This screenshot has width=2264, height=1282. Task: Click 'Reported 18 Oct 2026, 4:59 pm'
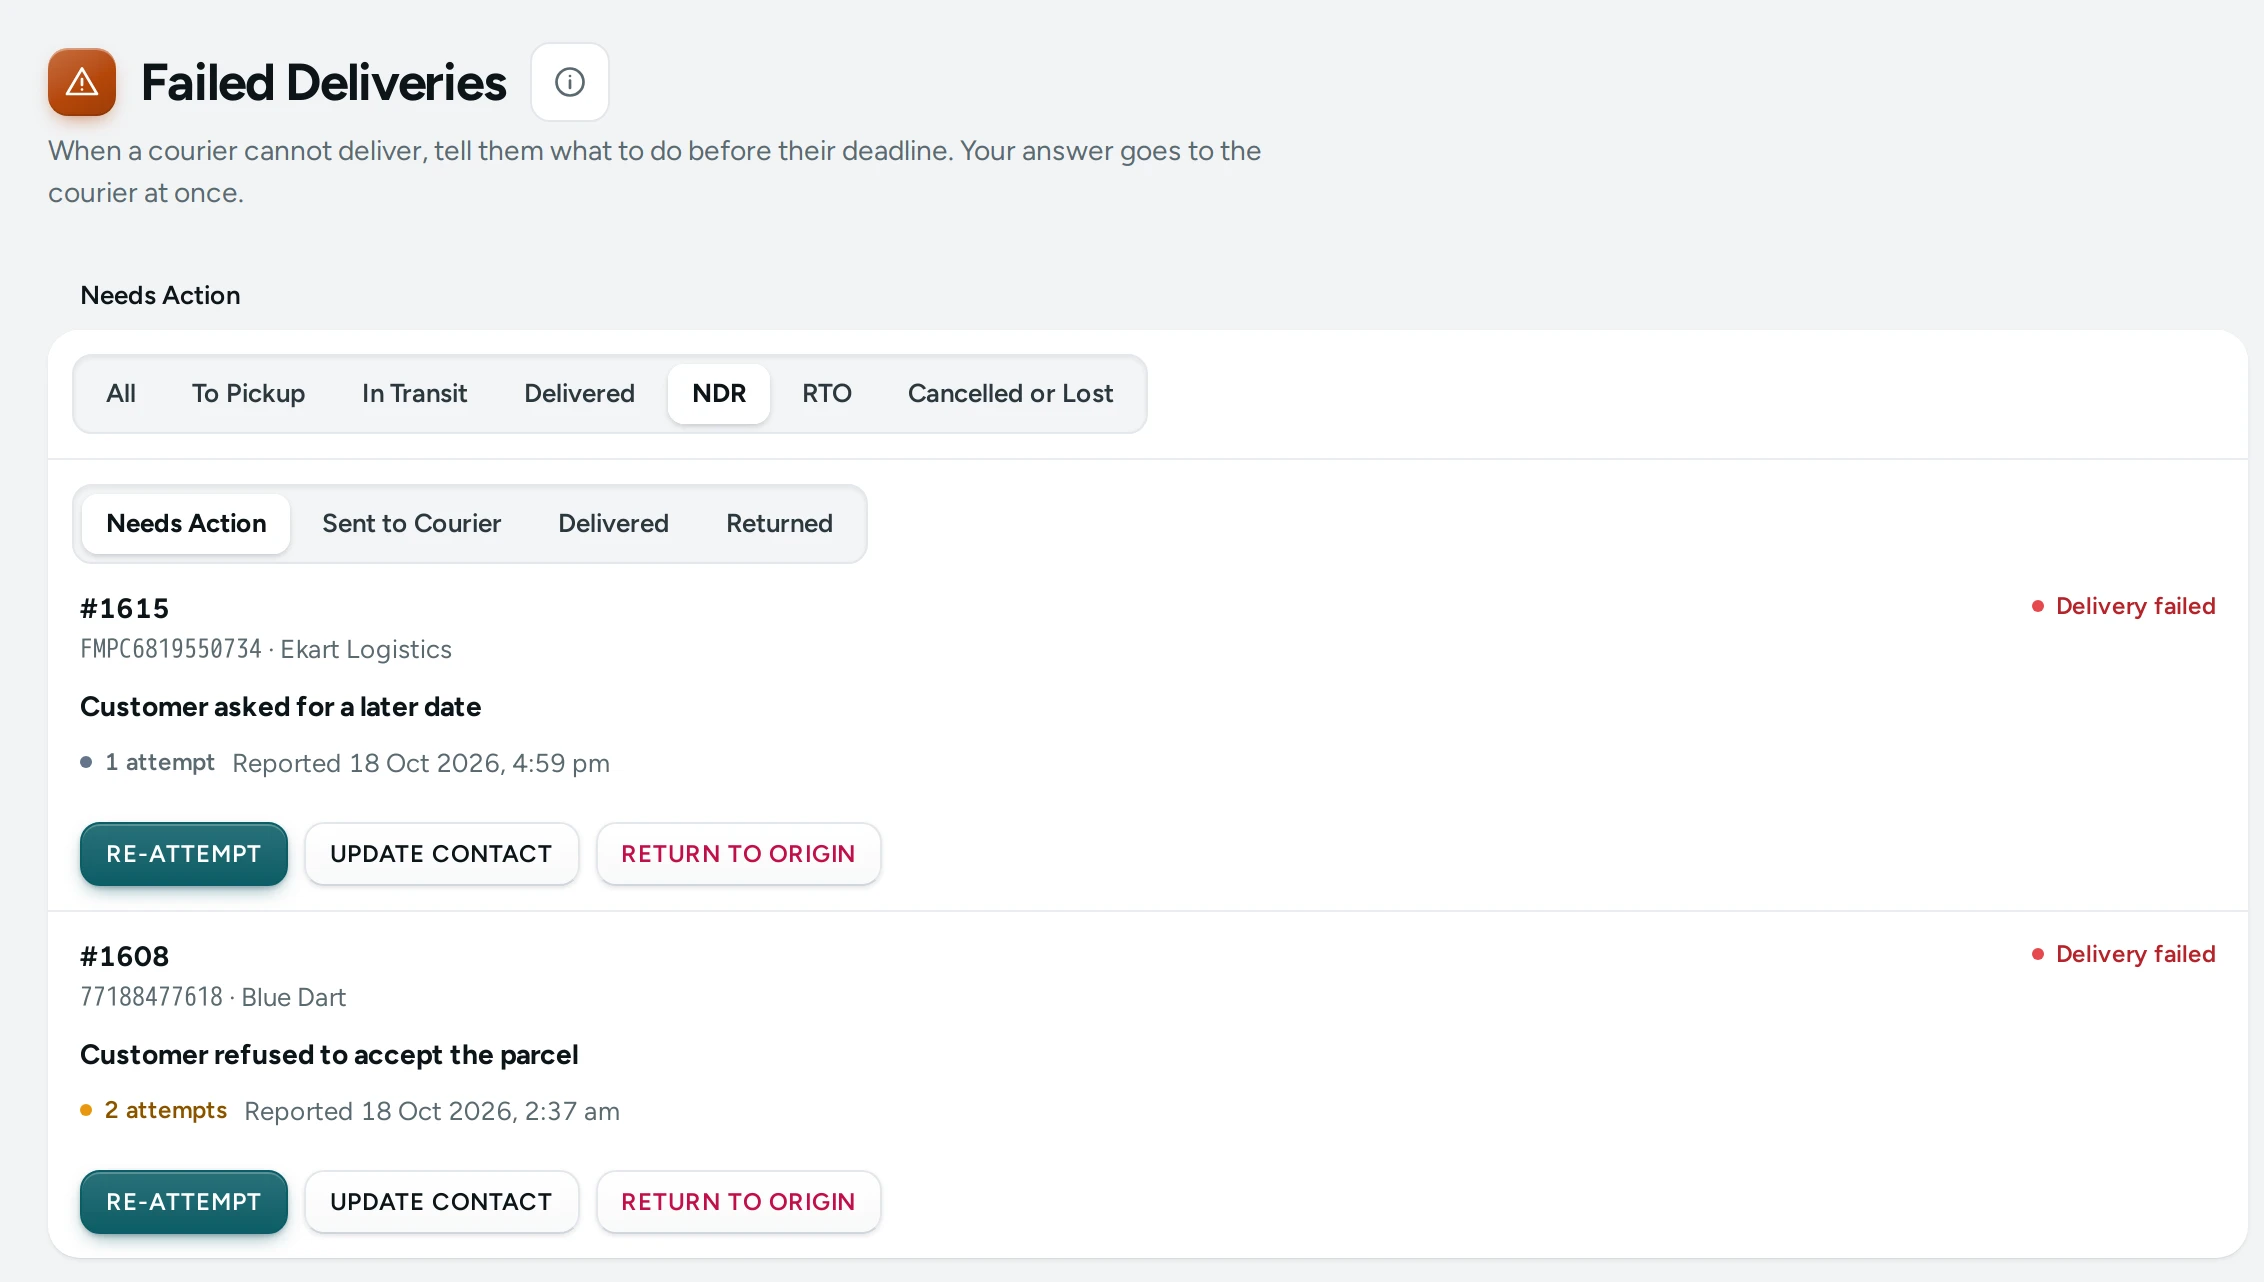click(x=421, y=763)
